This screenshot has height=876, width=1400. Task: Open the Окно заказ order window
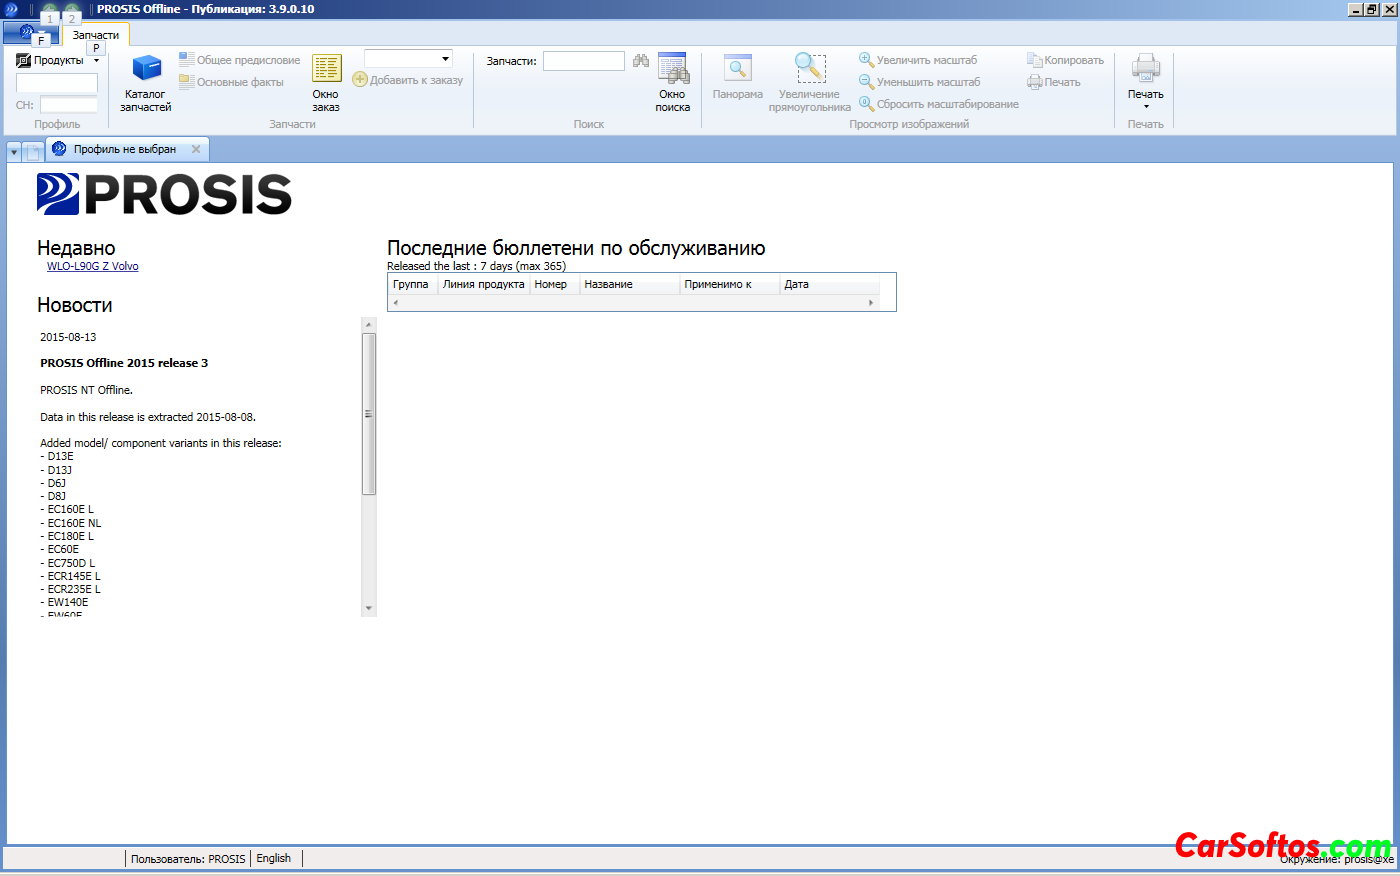point(326,82)
